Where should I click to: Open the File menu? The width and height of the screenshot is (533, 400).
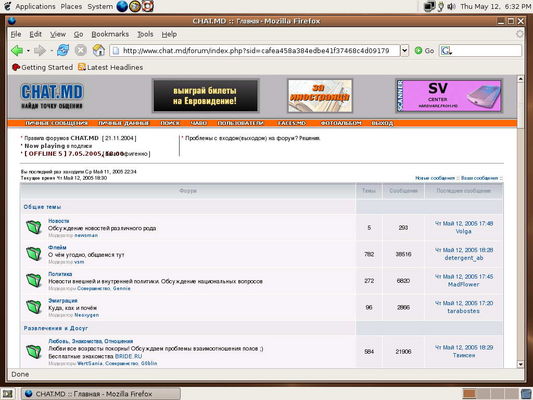[x=16, y=34]
